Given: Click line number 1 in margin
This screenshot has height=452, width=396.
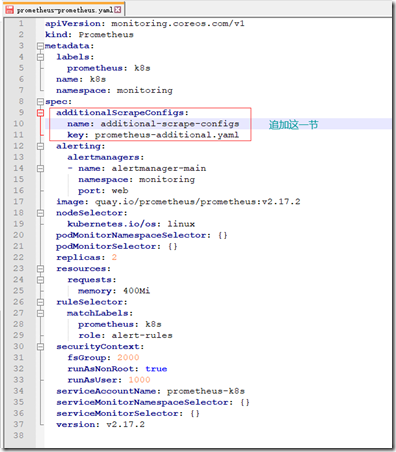Looking at the screenshot, I should point(21,24).
